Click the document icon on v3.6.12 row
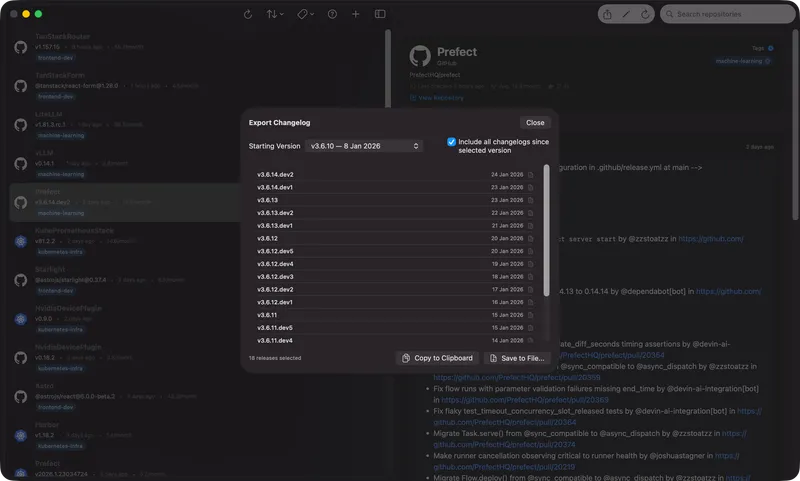 531,239
